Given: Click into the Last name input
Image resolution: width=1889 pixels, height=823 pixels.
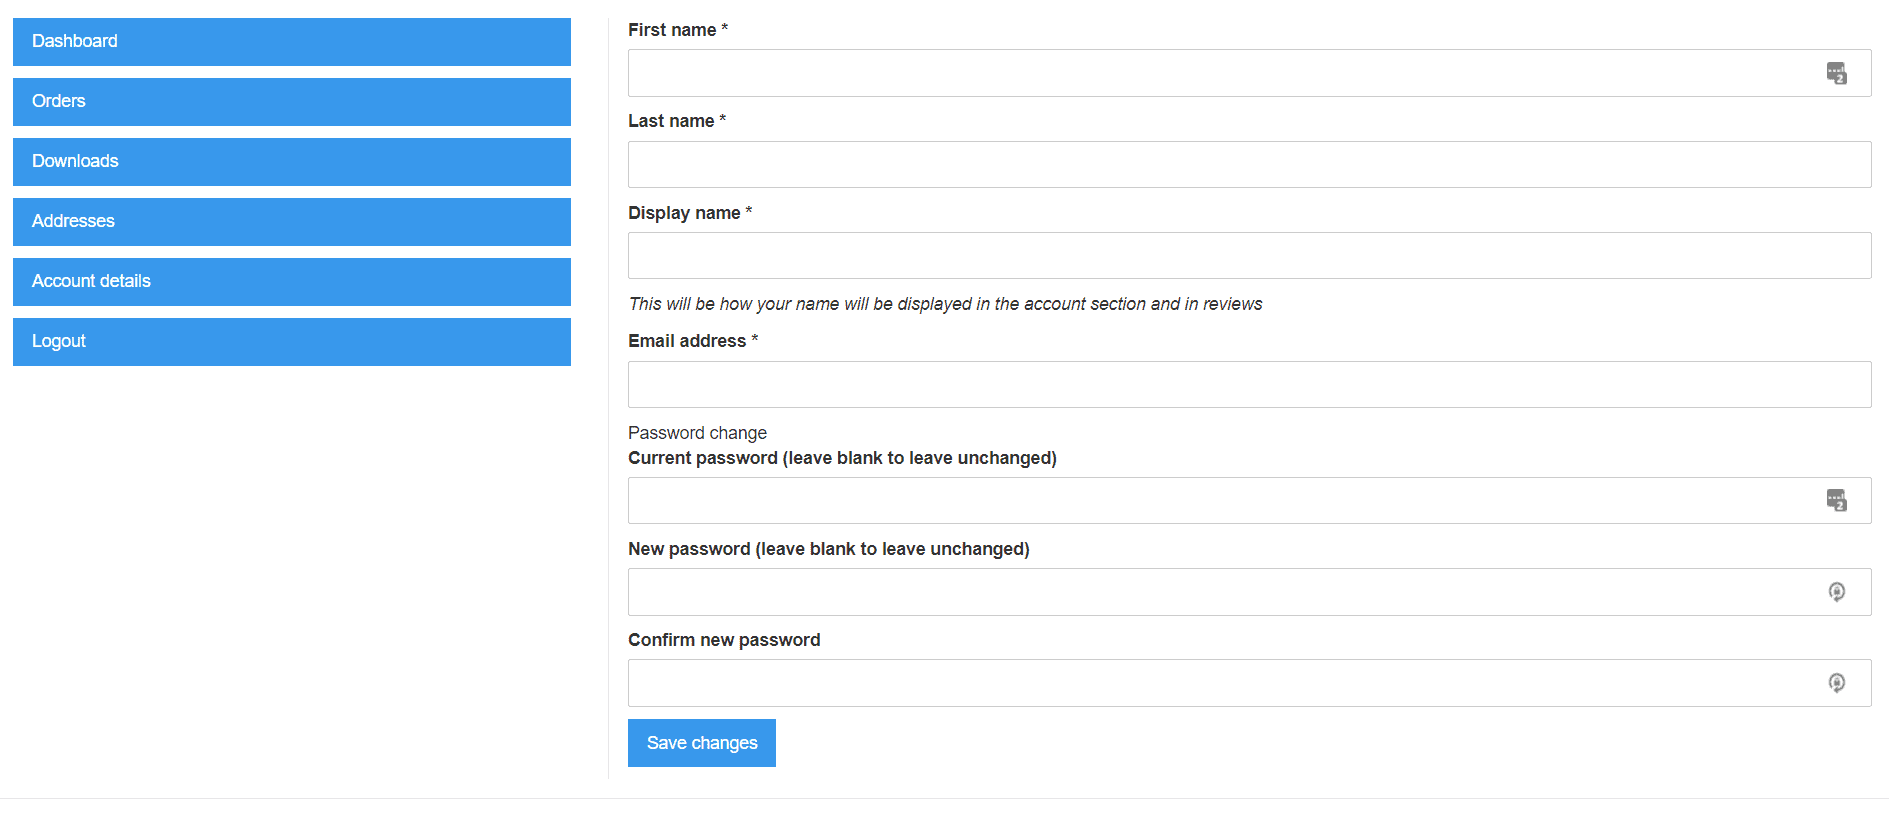Looking at the screenshot, I should (1249, 164).
